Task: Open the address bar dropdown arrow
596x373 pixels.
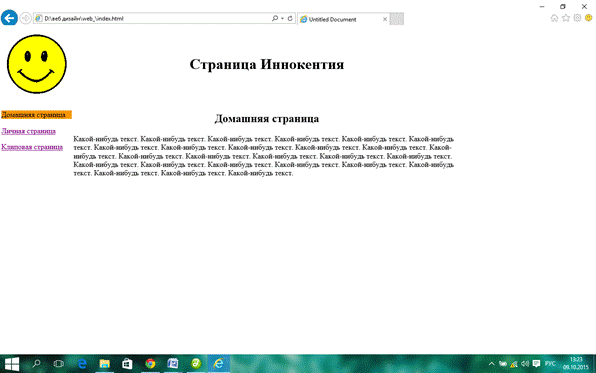Action: coord(282,19)
